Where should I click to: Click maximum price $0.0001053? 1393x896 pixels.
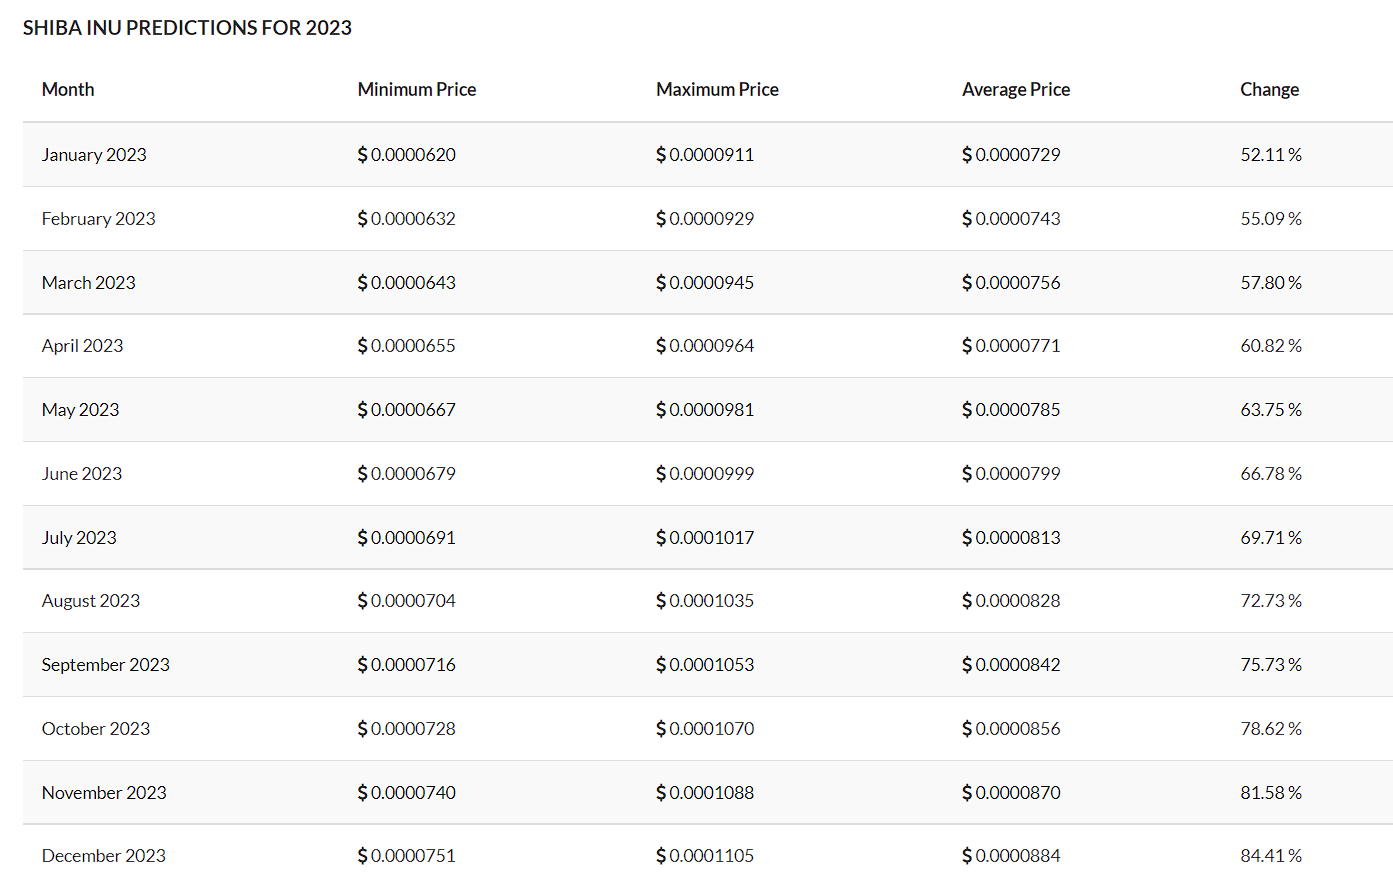[705, 664]
